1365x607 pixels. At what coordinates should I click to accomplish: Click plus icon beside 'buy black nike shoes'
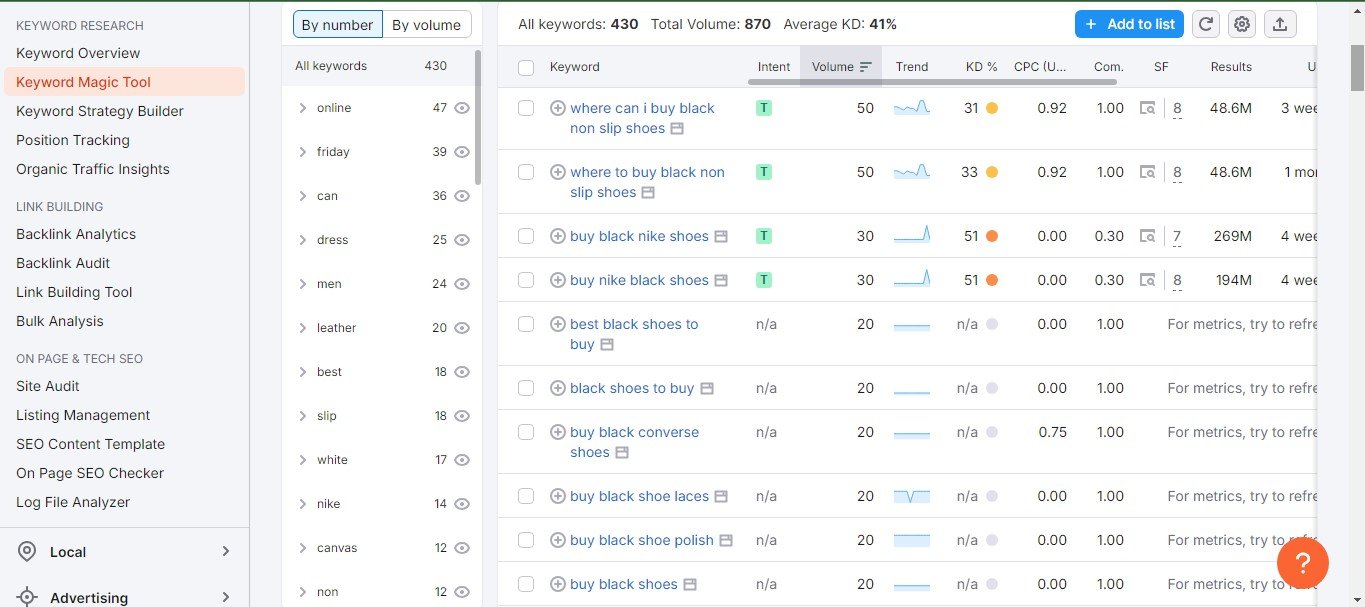558,236
